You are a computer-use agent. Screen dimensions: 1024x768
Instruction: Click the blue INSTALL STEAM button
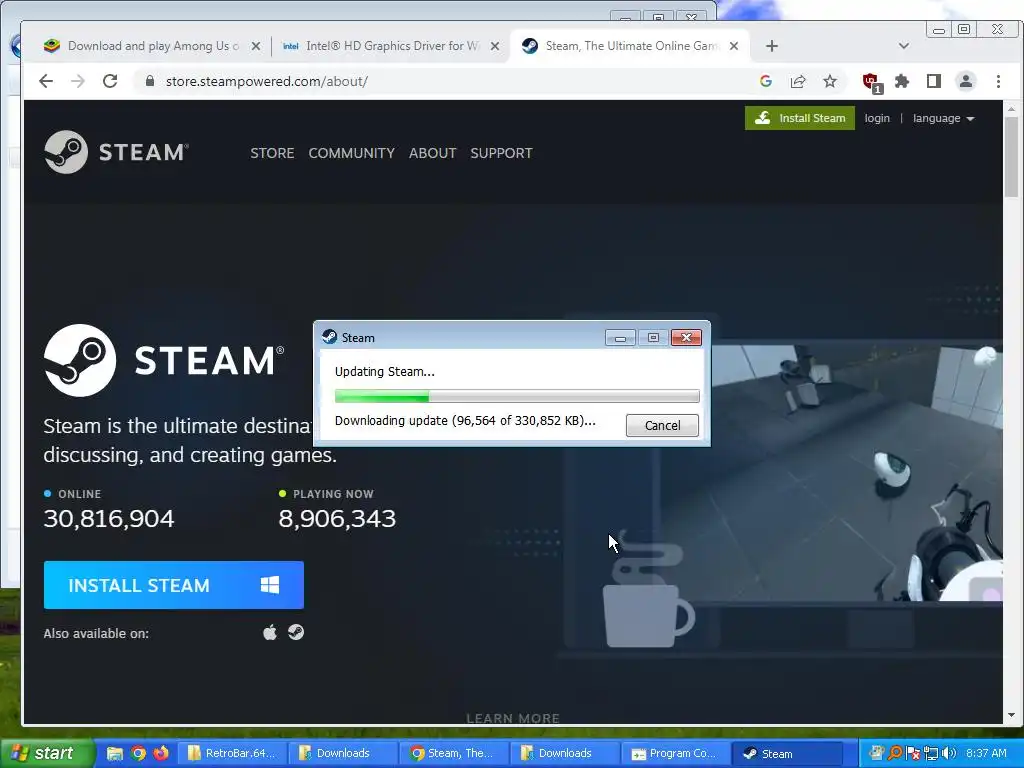174,585
